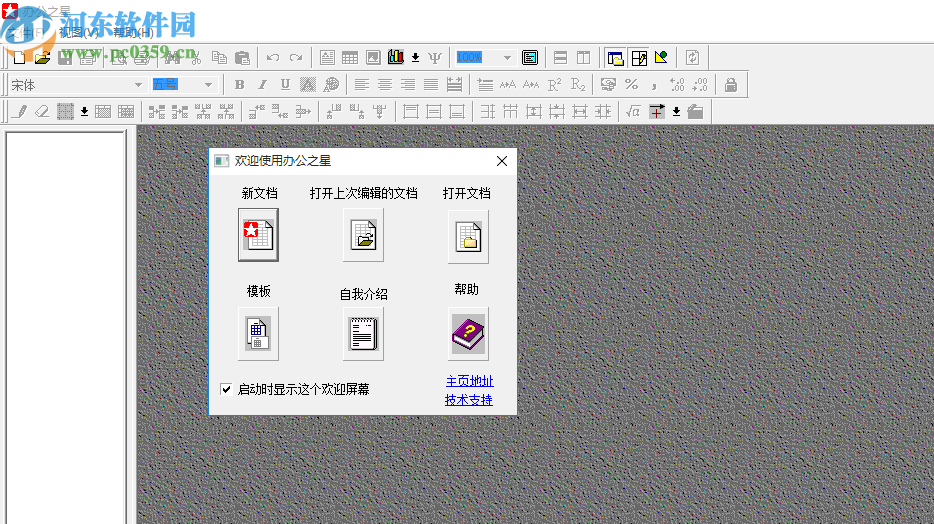Click the horizontal split window icon
This screenshot has width=934, height=524.
pyautogui.click(x=561, y=58)
